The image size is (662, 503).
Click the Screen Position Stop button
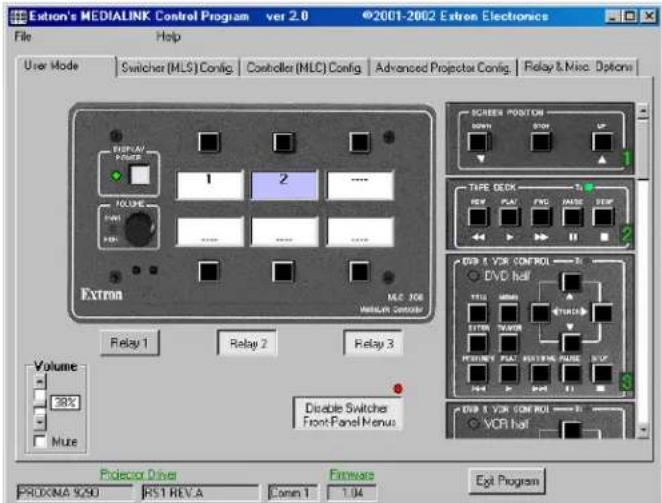[x=541, y=142]
